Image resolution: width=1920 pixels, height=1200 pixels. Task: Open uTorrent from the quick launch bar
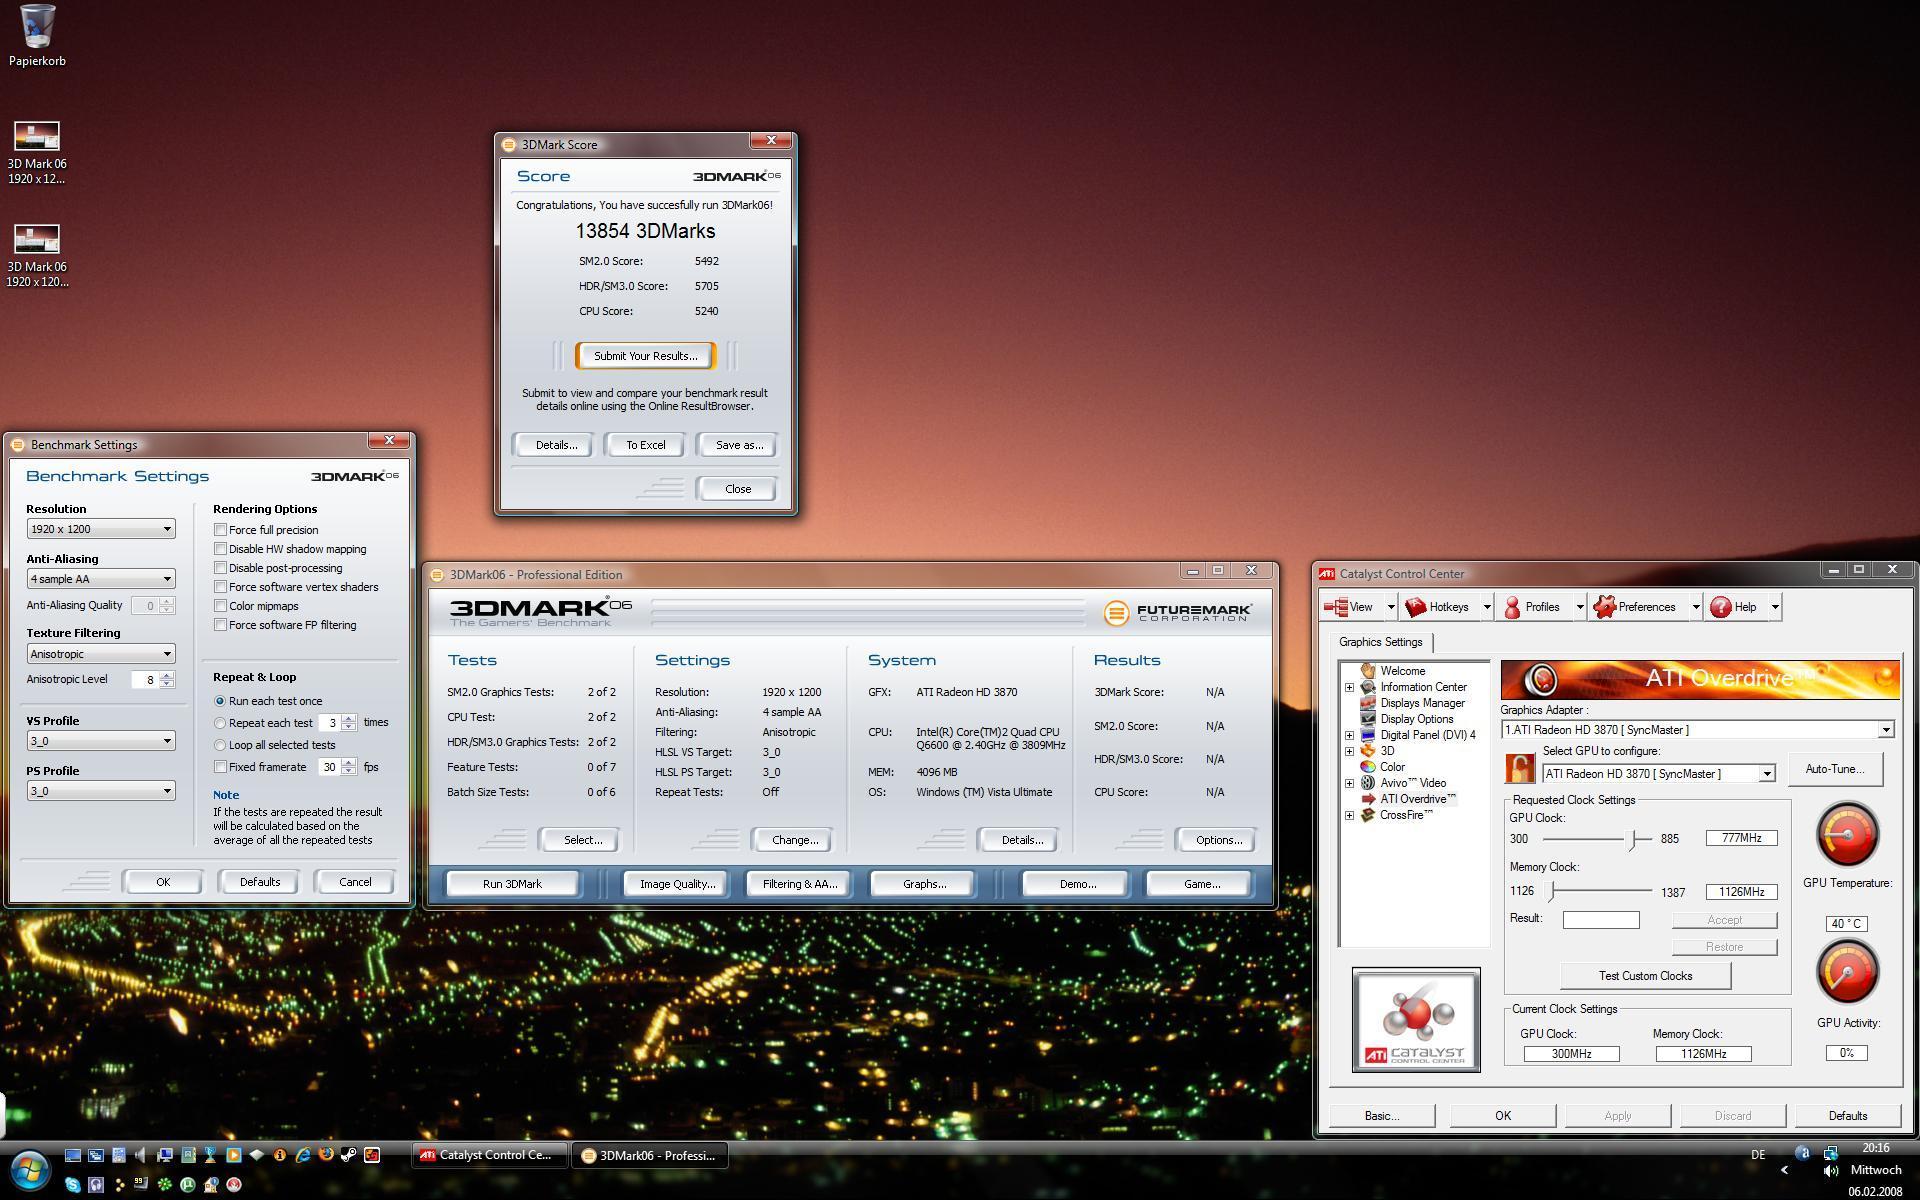[188, 1185]
